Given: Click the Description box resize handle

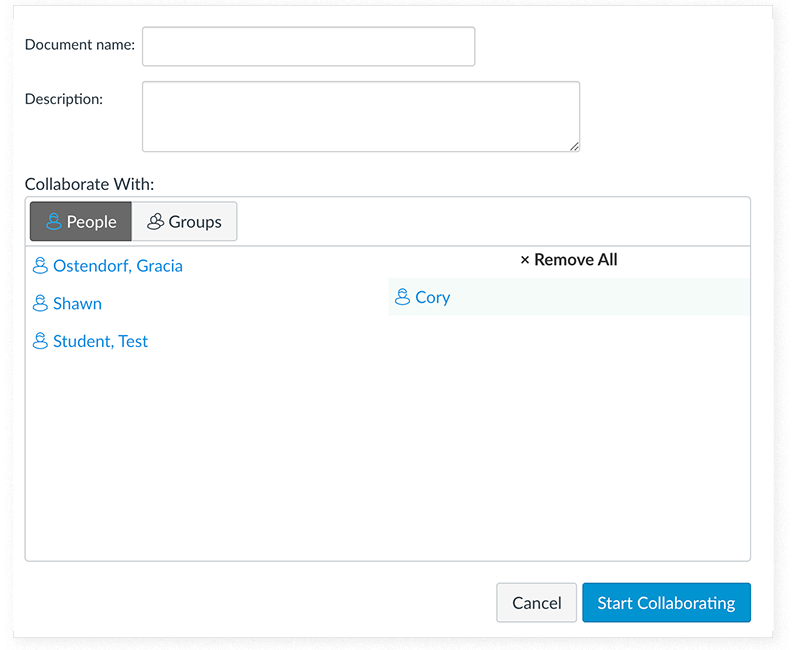Looking at the screenshot, I should pyautogui.click(x=574, y=147).
